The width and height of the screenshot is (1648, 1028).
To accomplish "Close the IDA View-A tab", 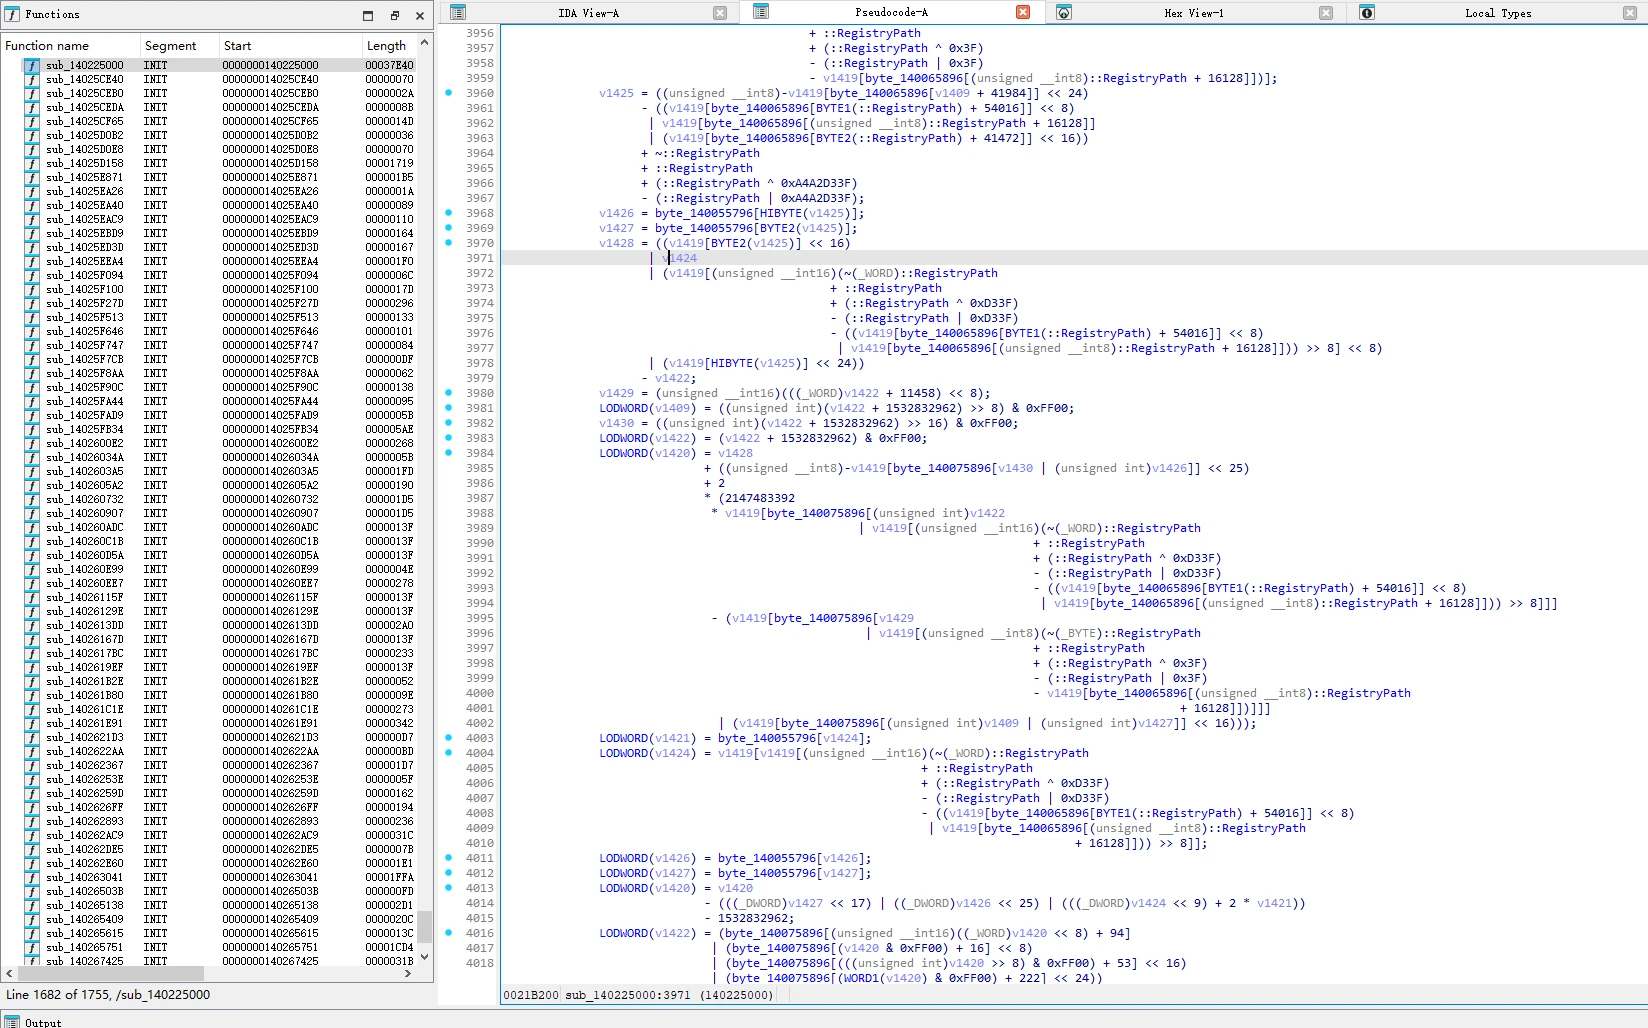I will 720,13.
